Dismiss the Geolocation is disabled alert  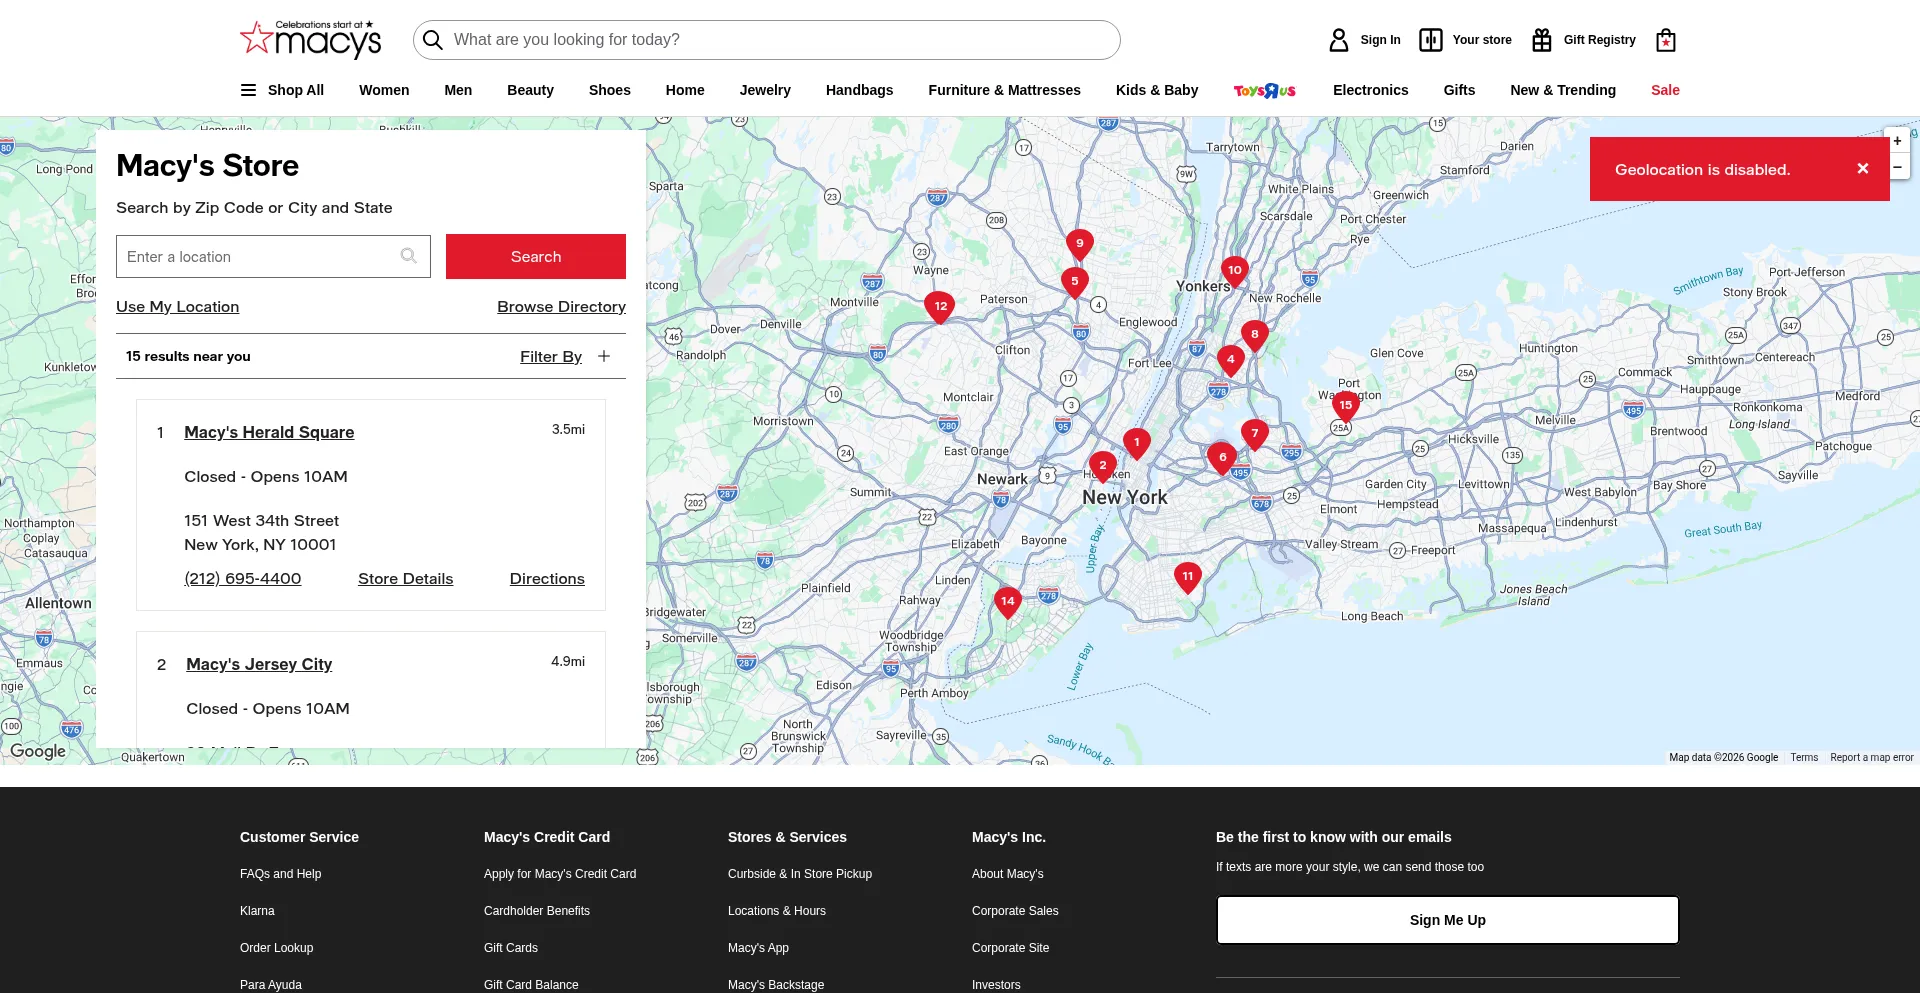coord(1863,169)
